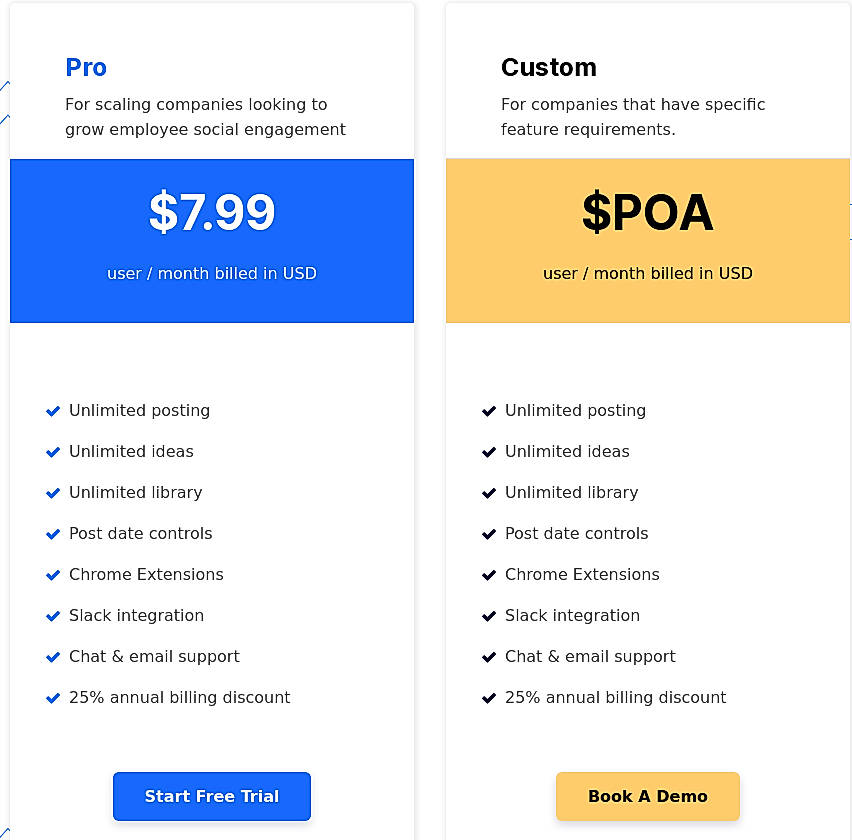
Task: Click the yellow Custom pricing band color block
Action: (648, 240)
